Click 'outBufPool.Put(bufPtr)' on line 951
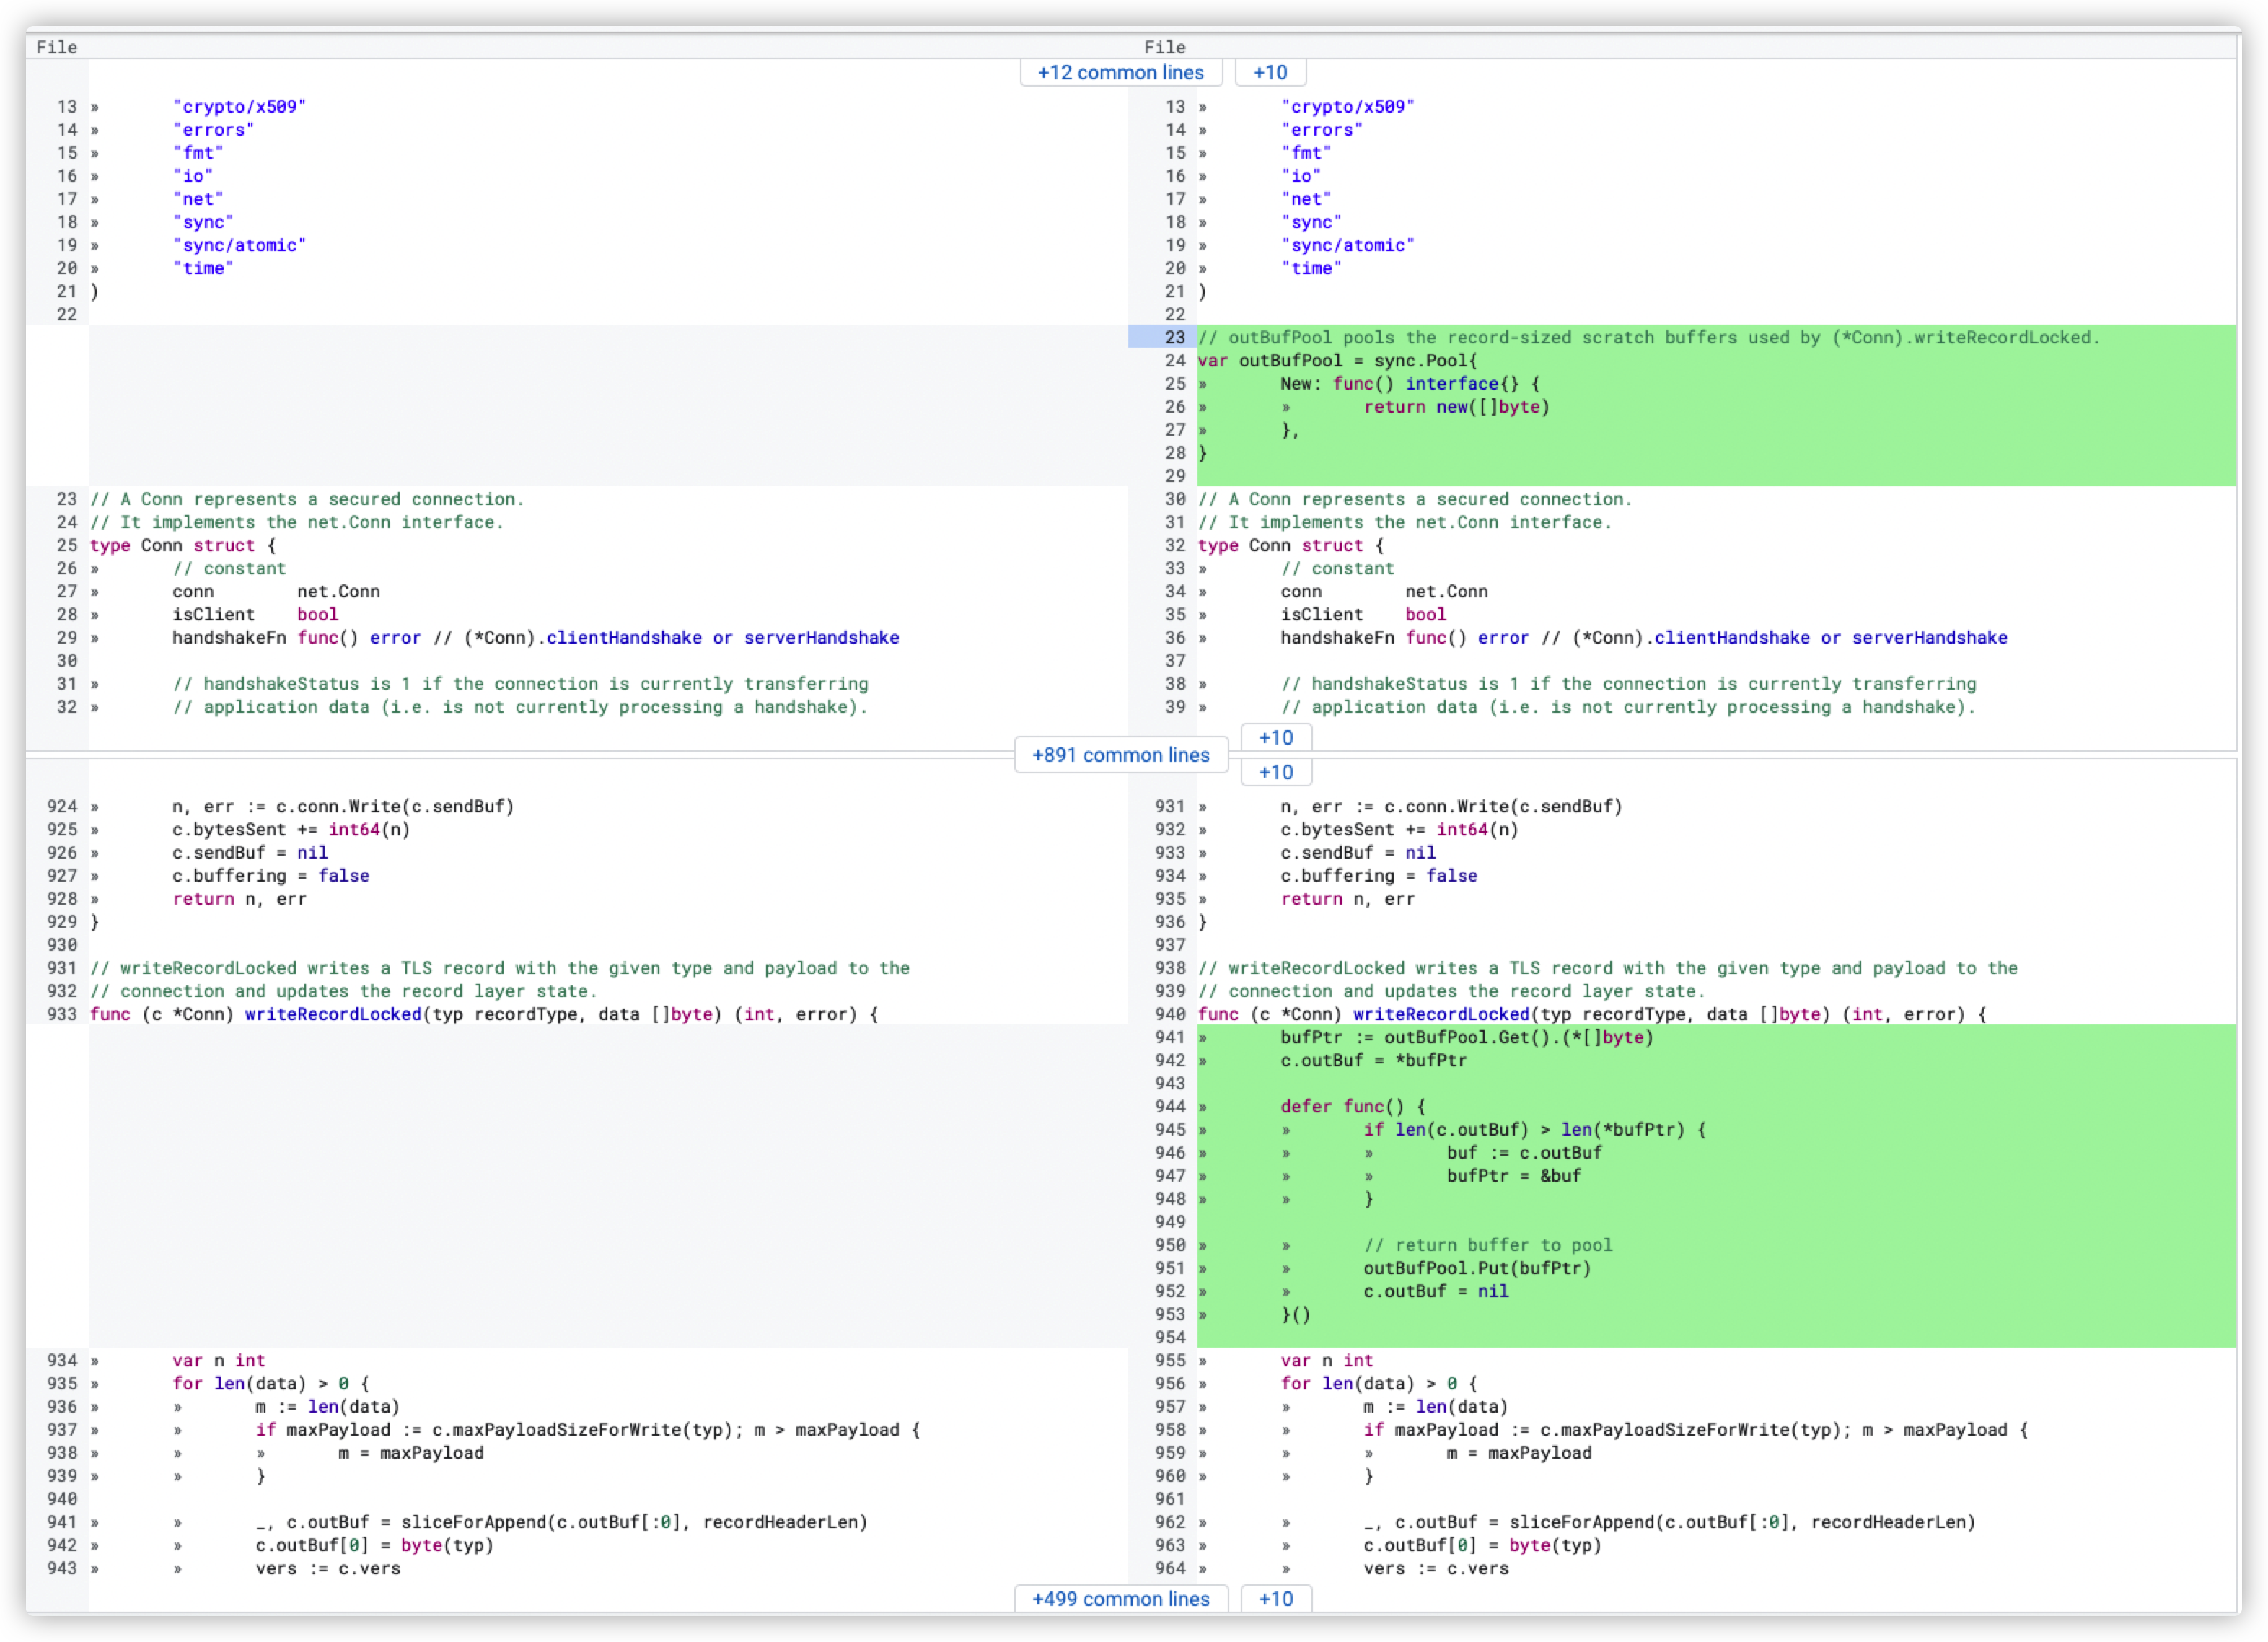This screenshot has width=2268, height=1642. point(1477,1268)
